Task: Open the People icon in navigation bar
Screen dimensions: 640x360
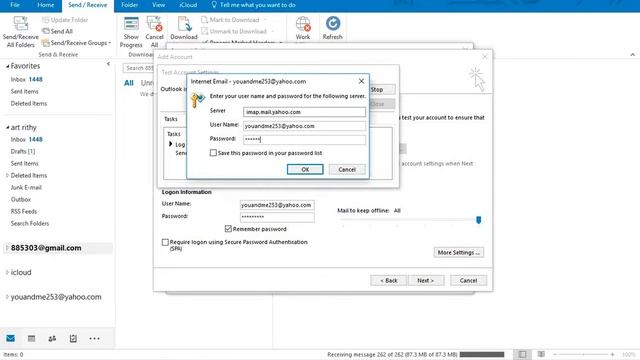Action: point(52,338)
